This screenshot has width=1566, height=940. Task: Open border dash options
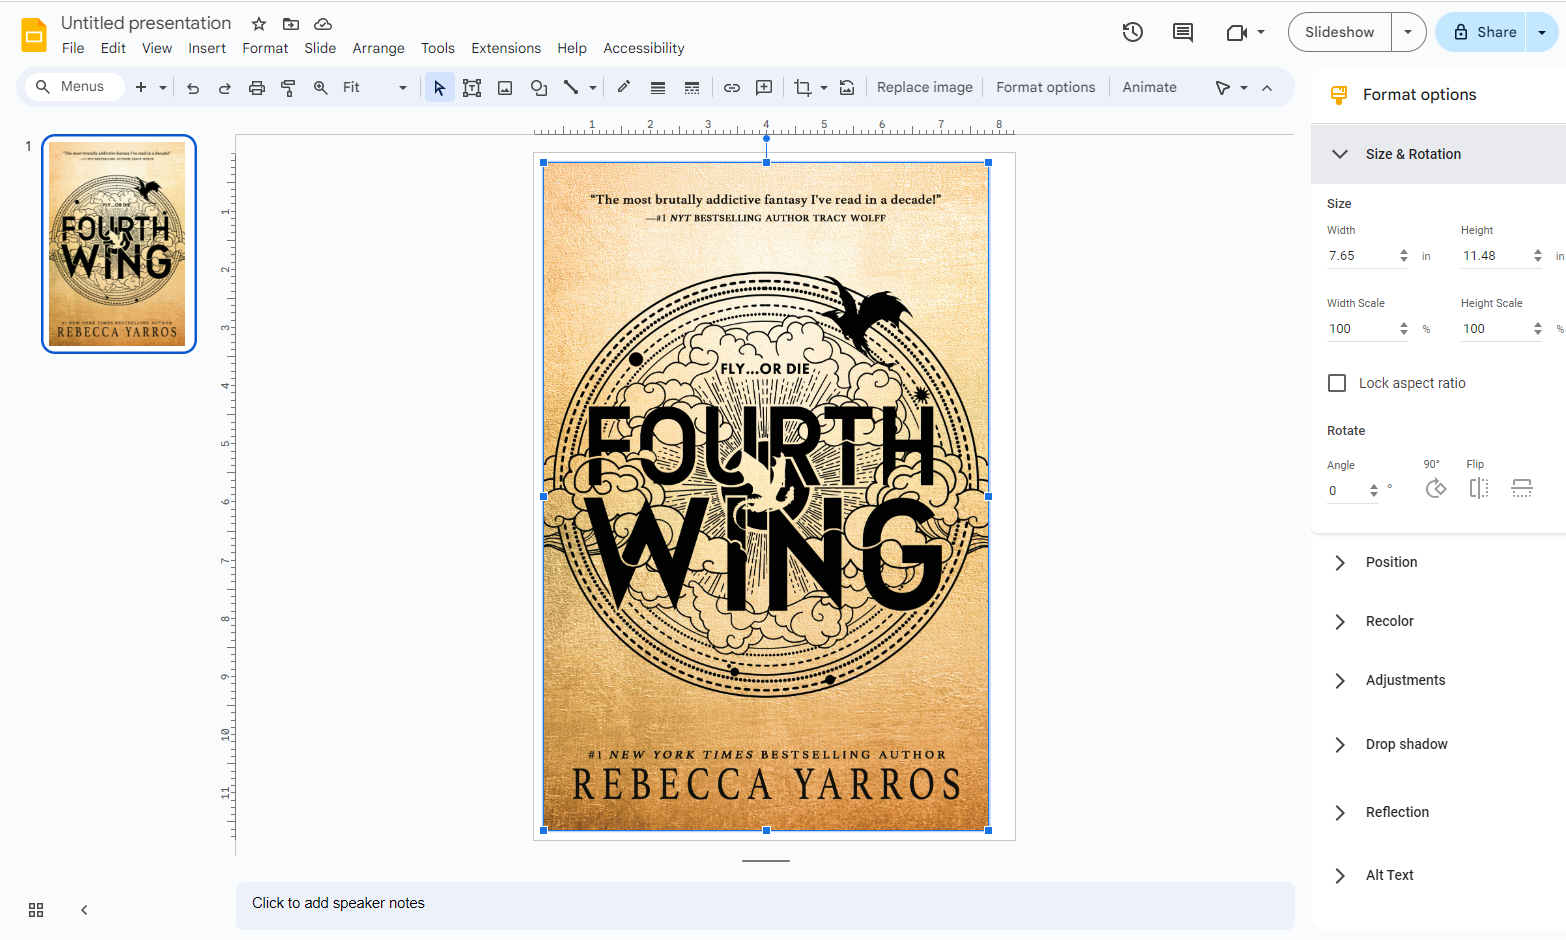pyautogui.click(x=692, y=88)
